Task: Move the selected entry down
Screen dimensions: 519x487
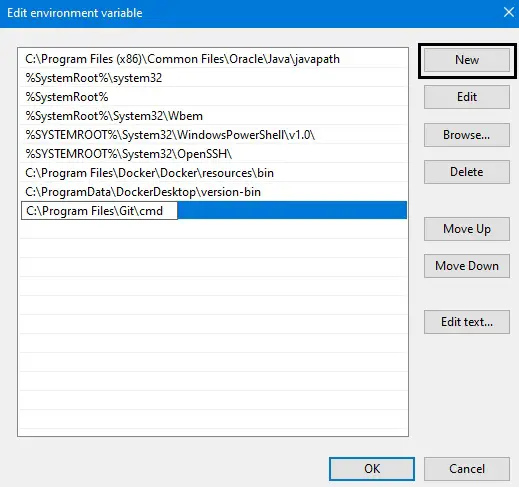Action: (467, 266)
